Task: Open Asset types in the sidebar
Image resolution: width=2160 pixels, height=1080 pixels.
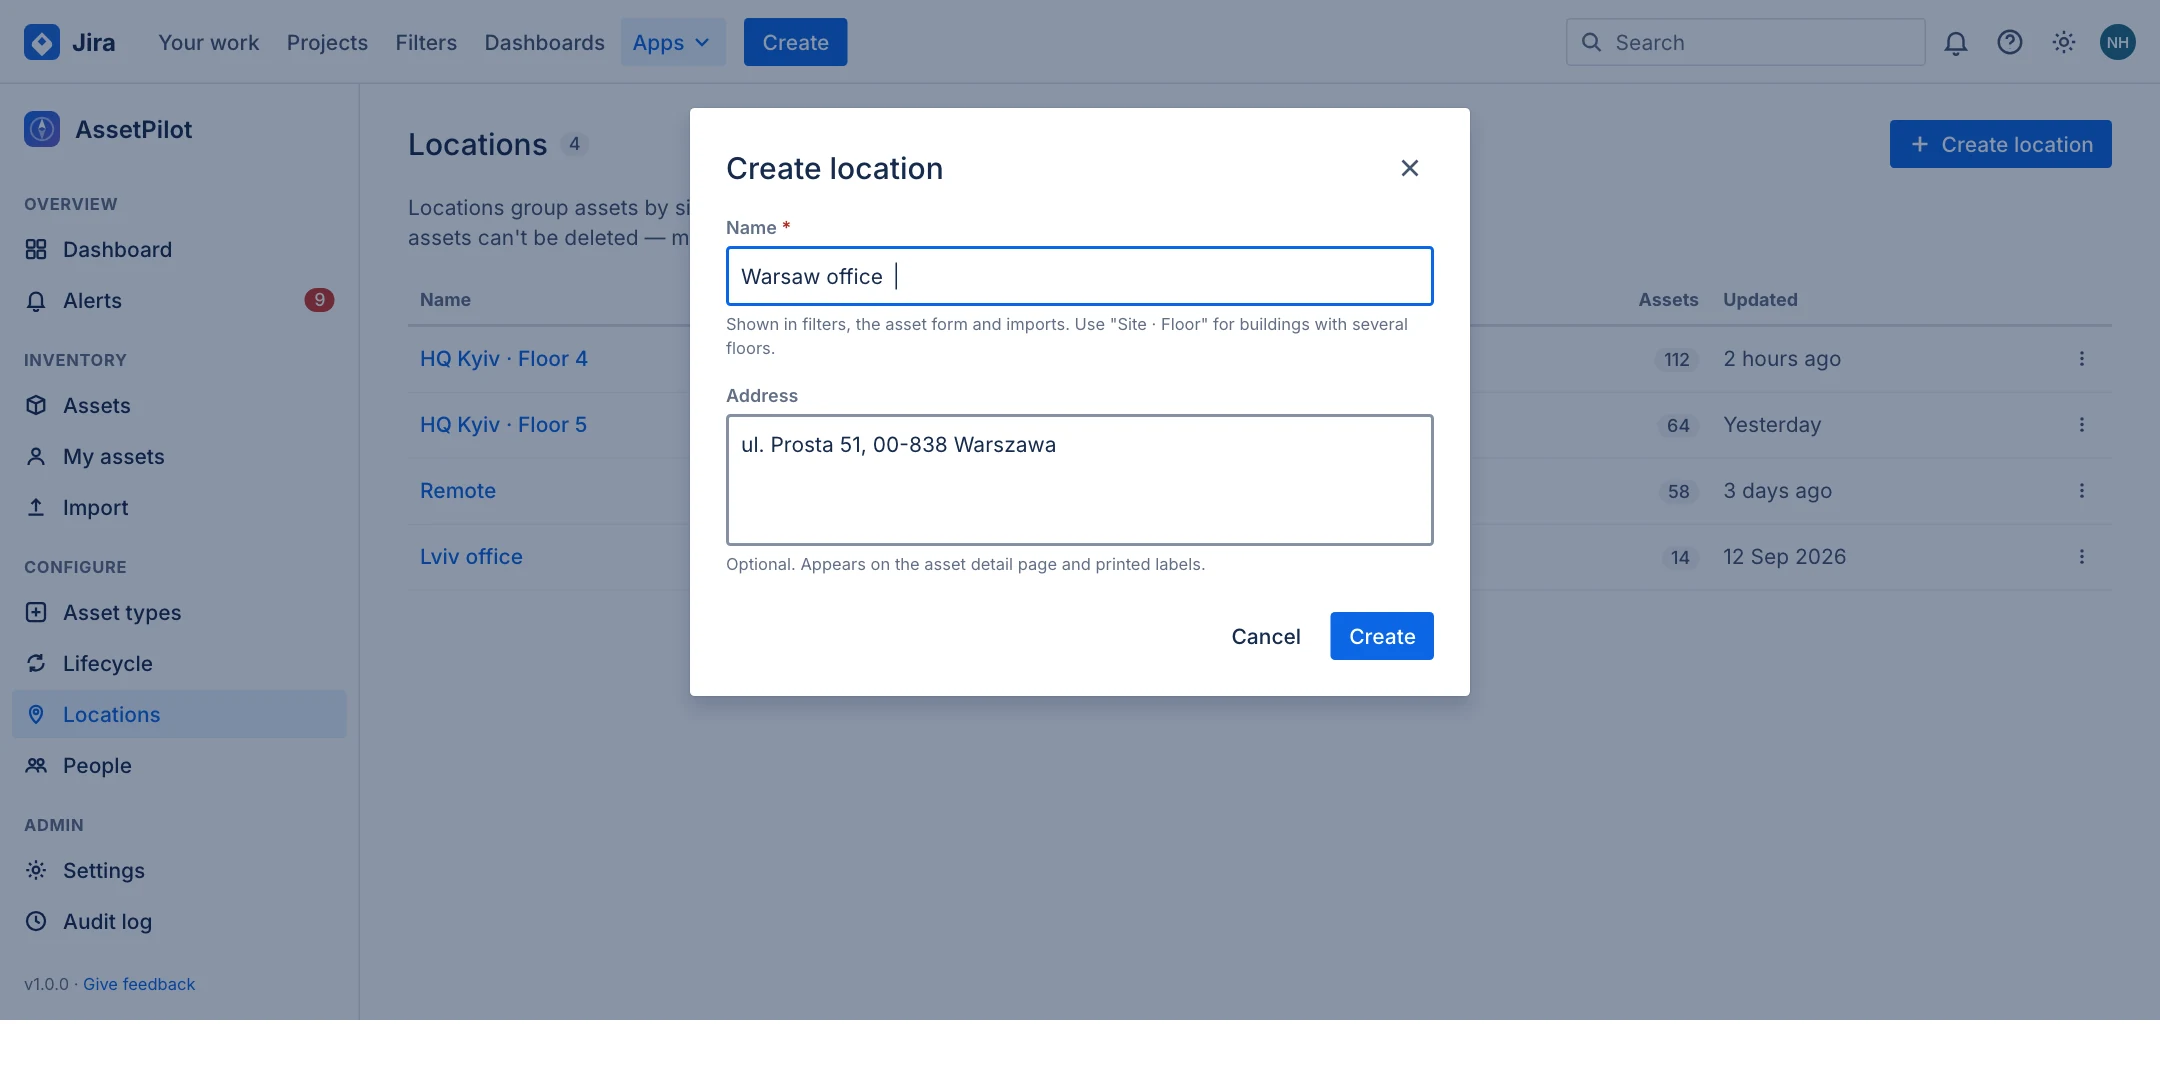Action: pyautogui.click(x=179, y=612)
